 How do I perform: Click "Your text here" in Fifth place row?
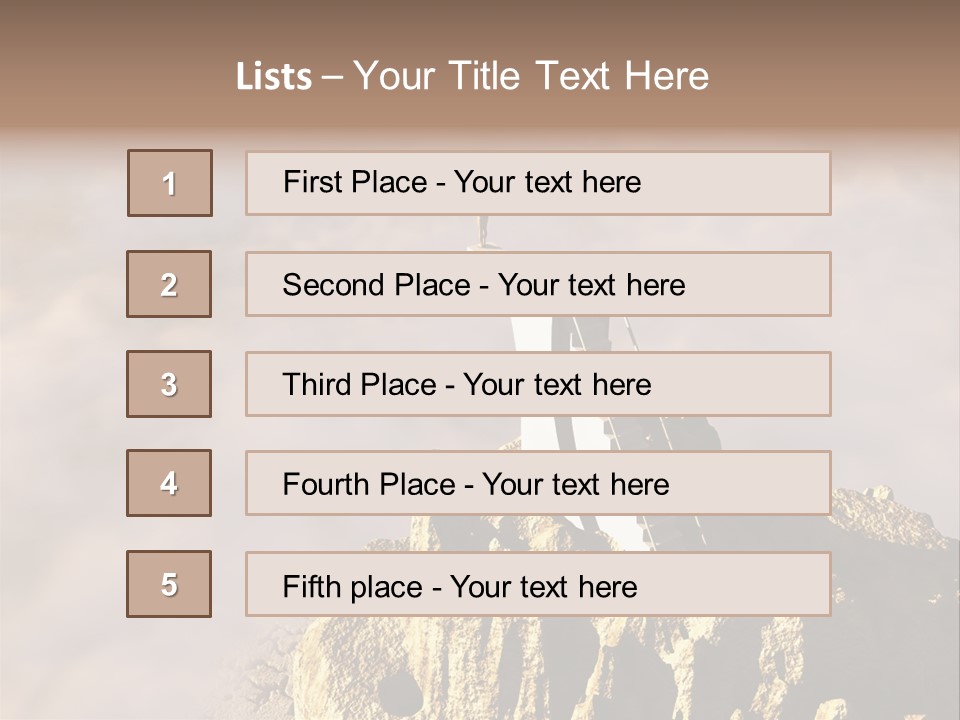pos(543,586)
